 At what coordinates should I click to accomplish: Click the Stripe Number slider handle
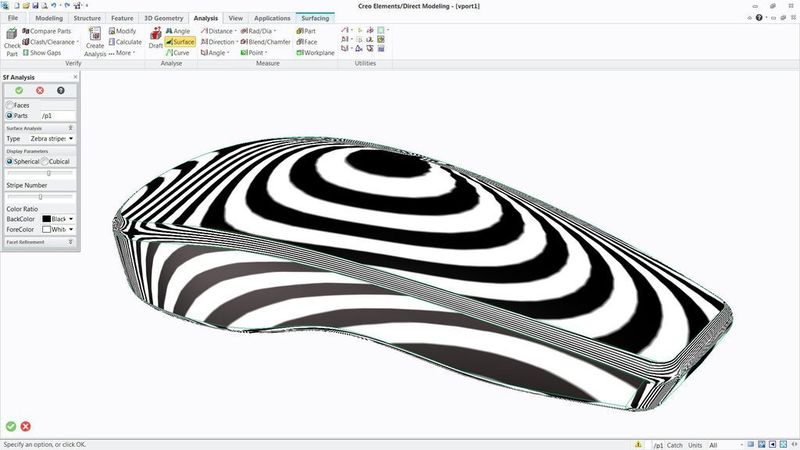40,197
